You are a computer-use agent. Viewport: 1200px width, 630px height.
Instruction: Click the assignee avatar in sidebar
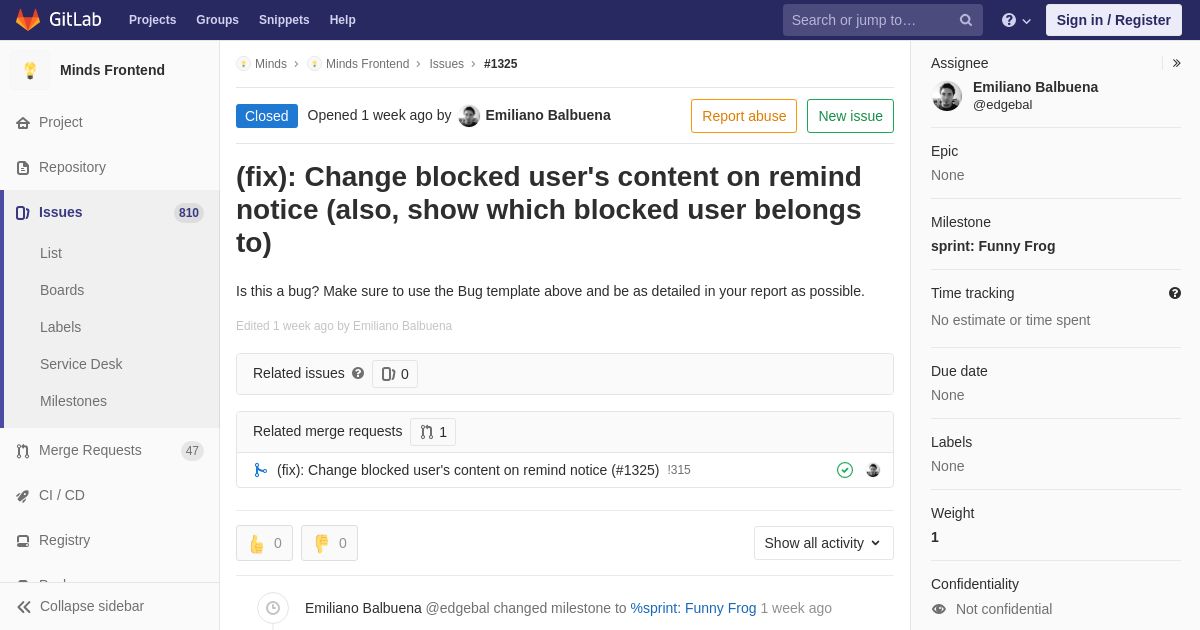point(947,96)
